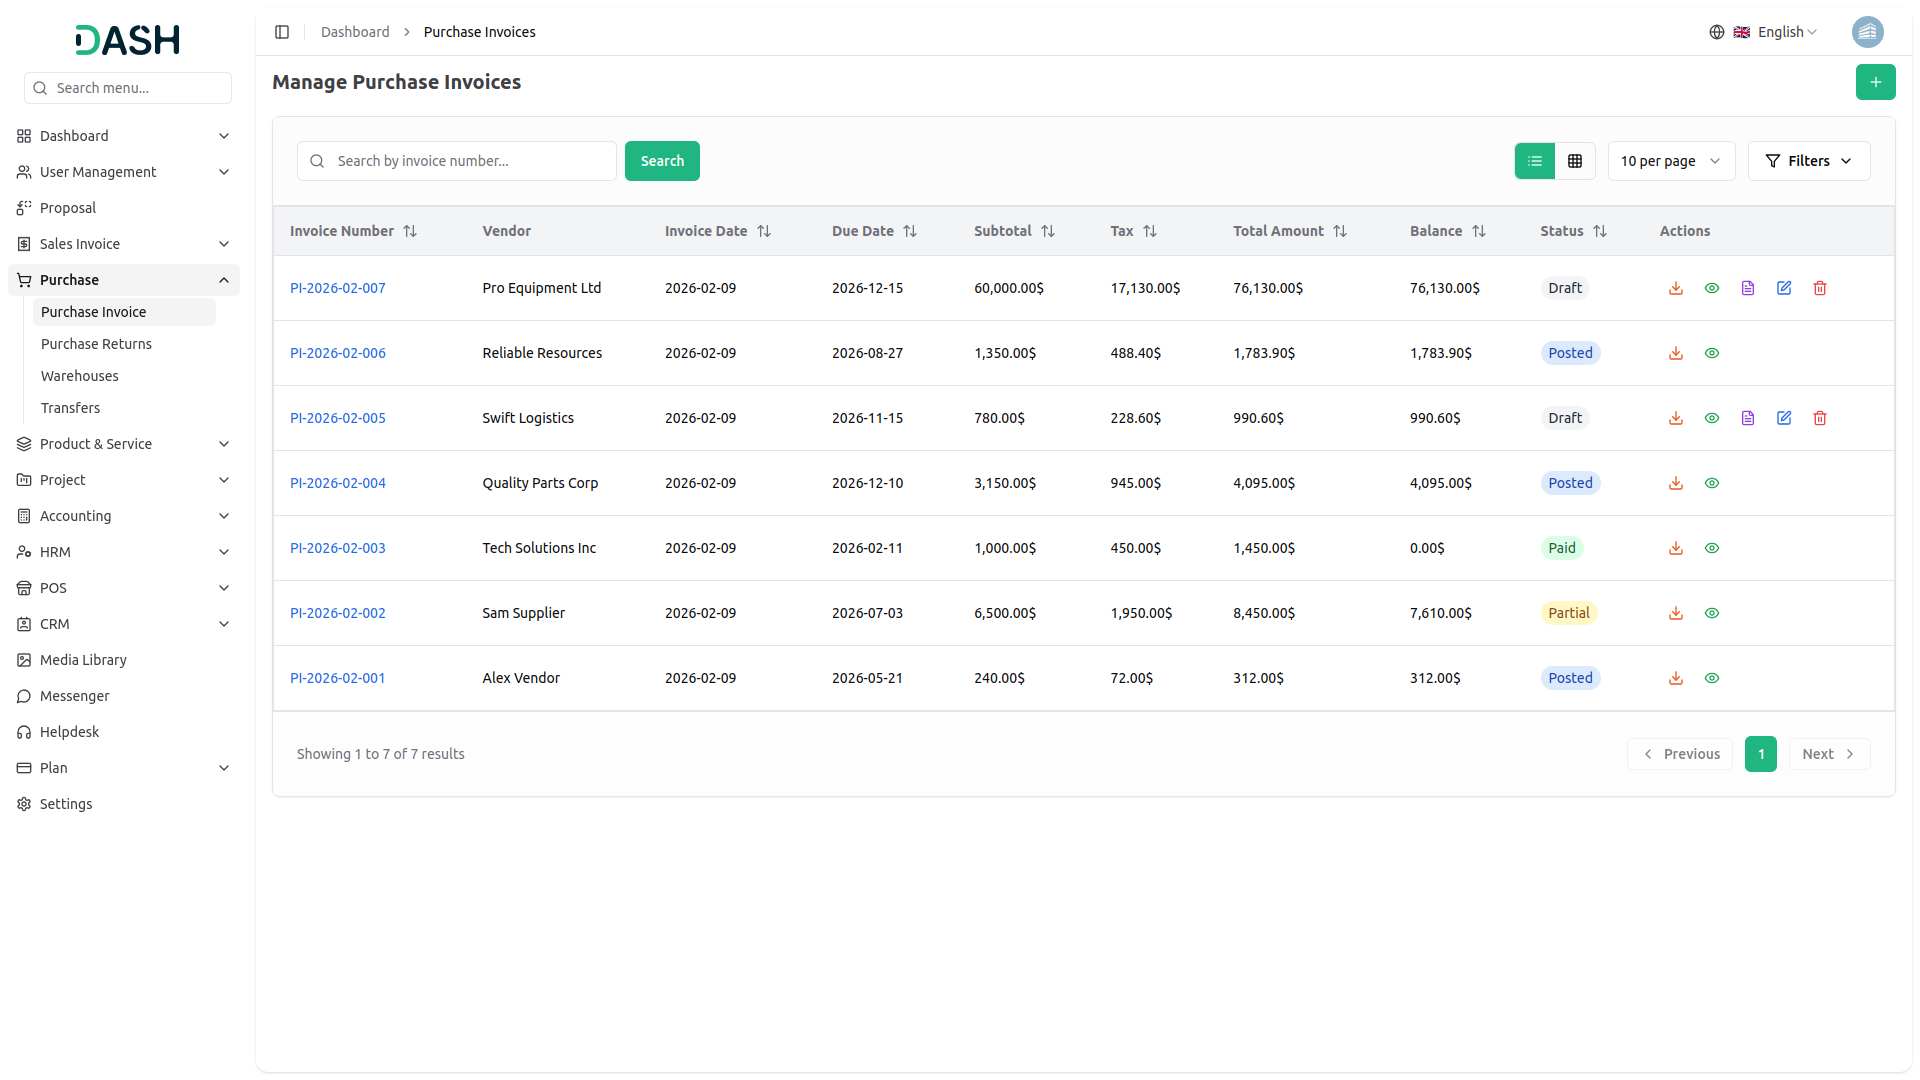Go to Warehouses menu item
Viewport: 1920px width, 1080px height.
pos(80,376)
